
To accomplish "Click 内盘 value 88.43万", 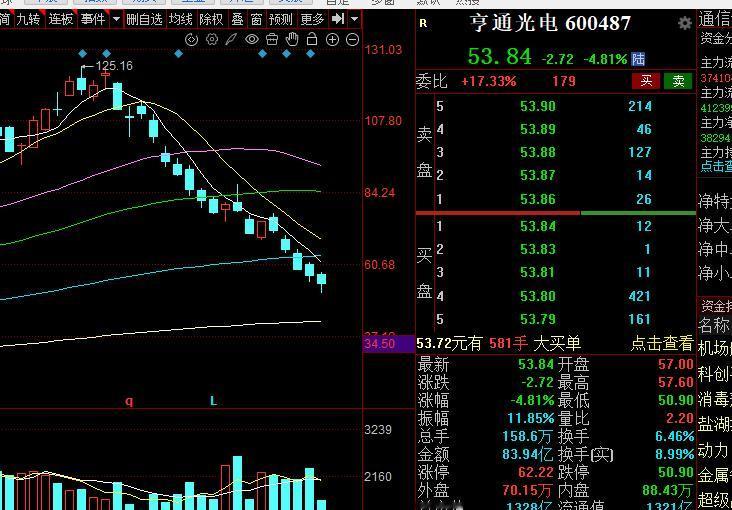I will (x=669, y=490).
